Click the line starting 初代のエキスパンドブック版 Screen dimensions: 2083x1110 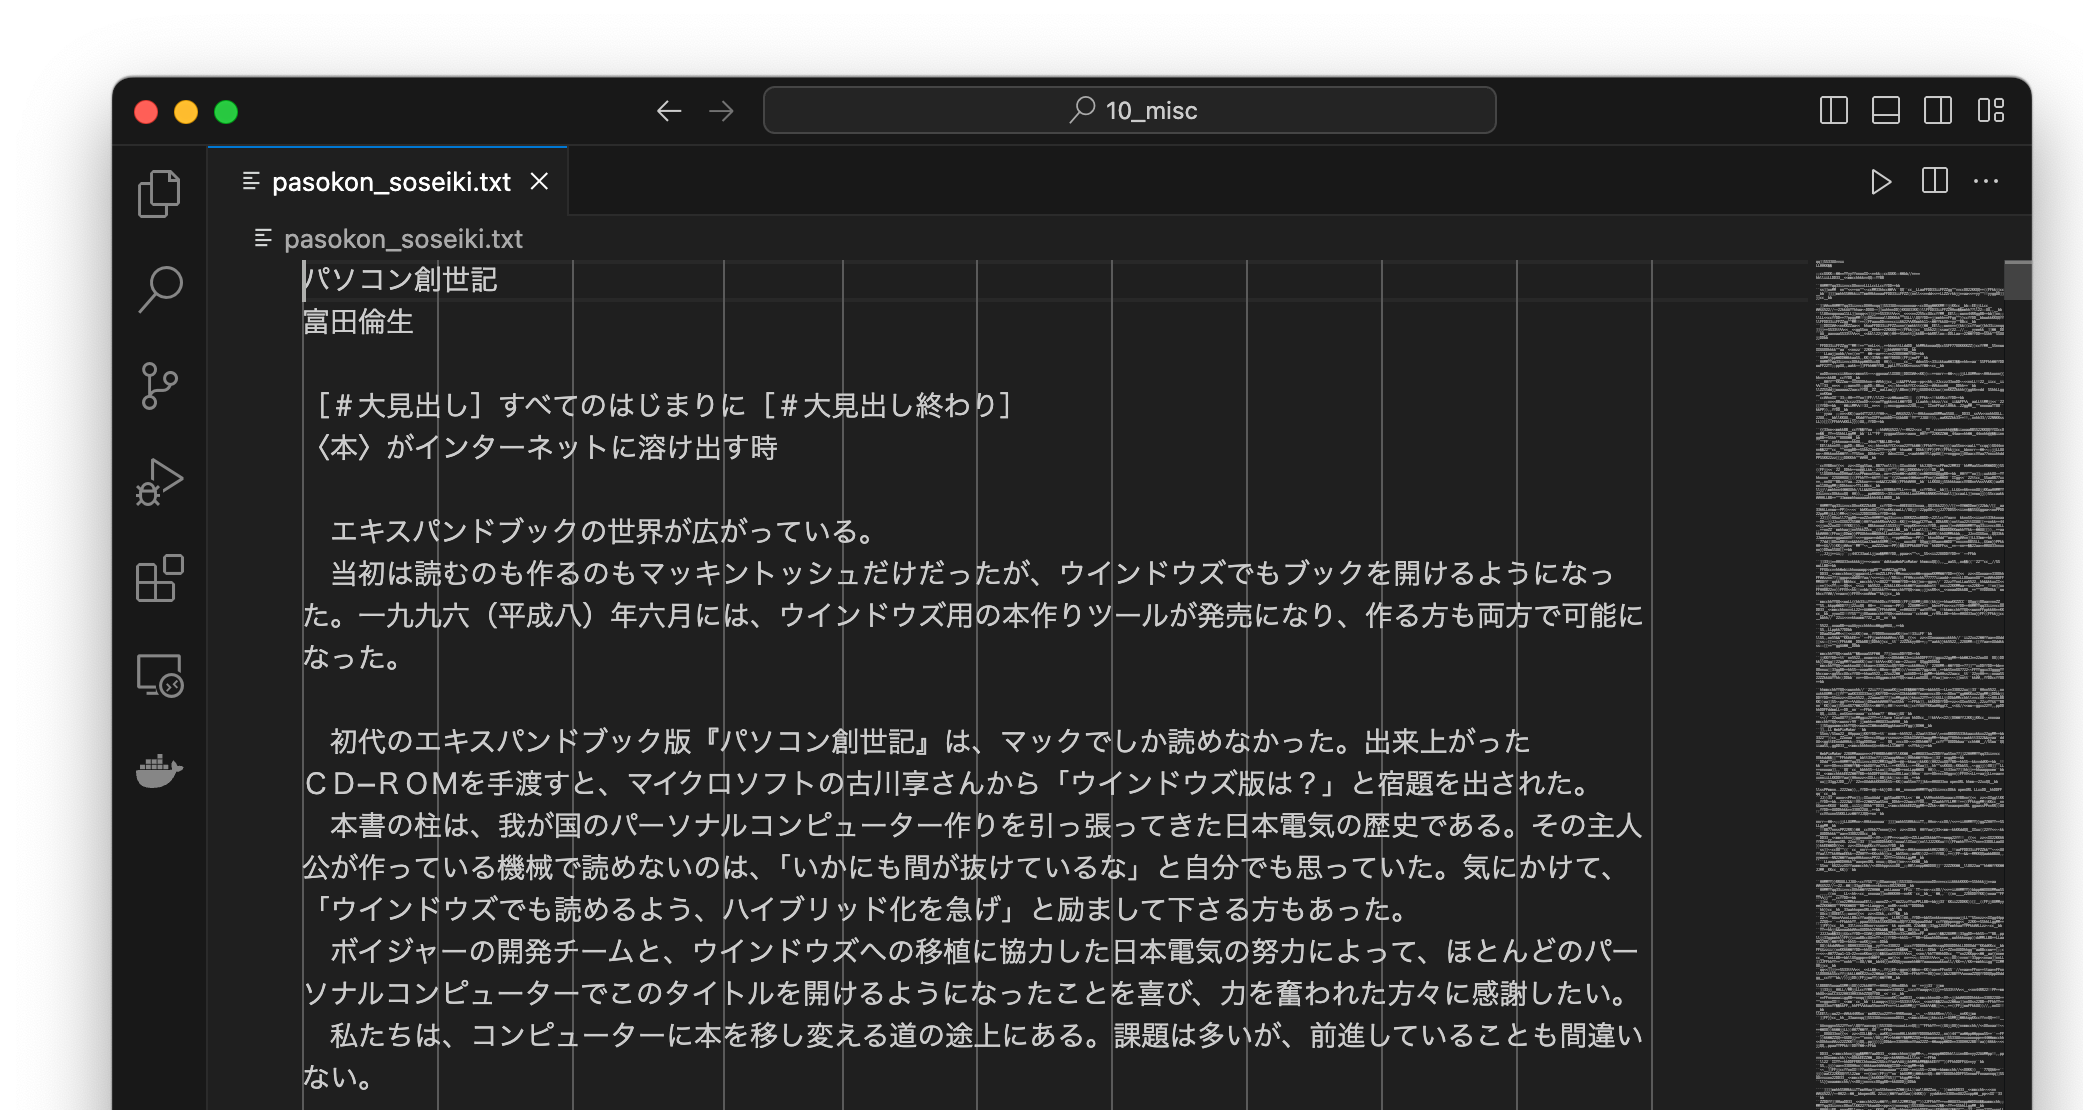point(930,741)
